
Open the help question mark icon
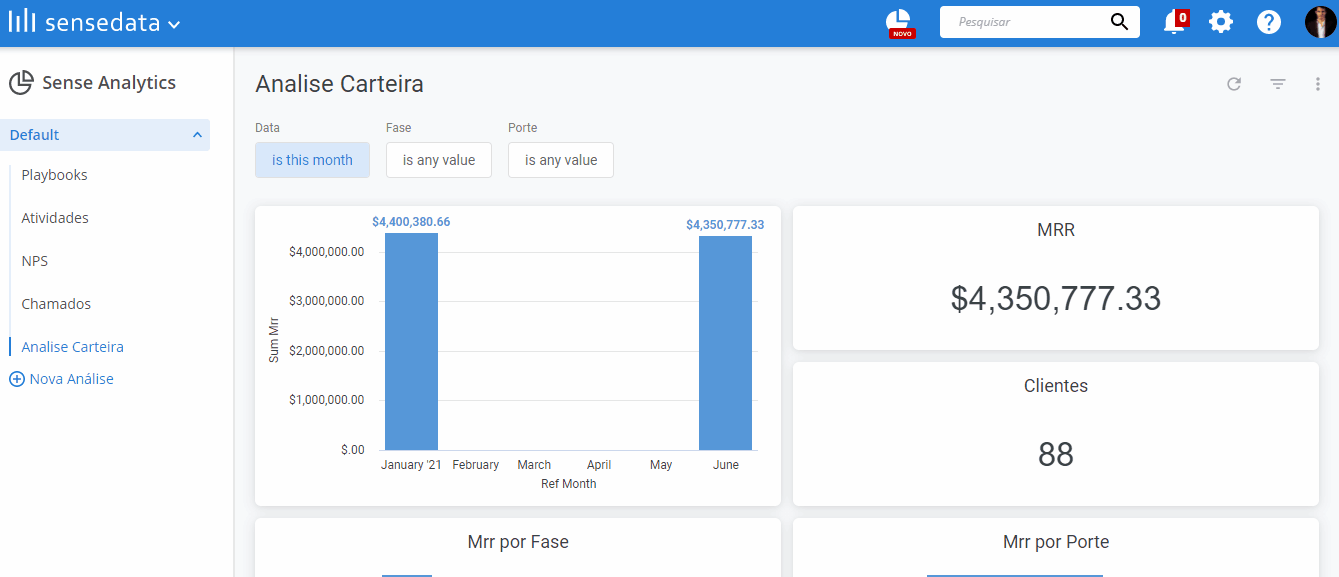[1269, 22]
